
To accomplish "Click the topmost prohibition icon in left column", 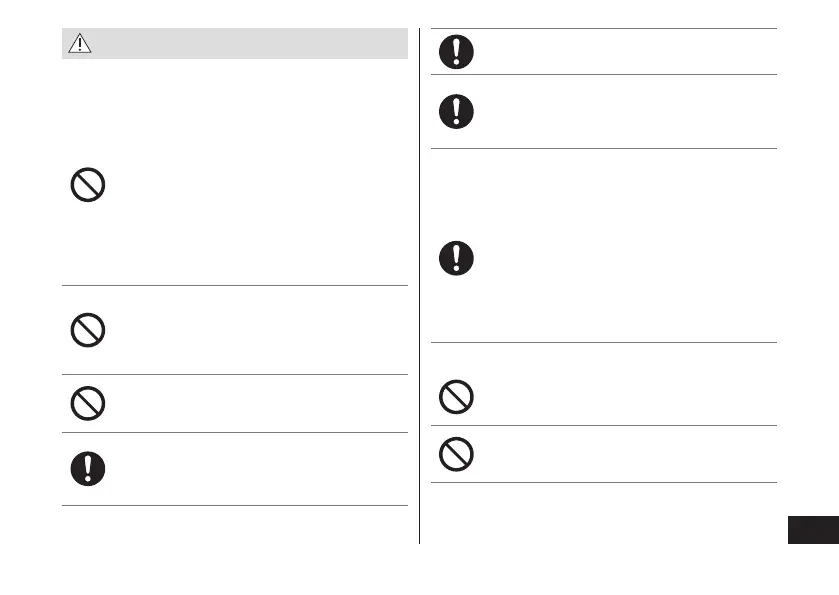I will click(x=89, y=184).
